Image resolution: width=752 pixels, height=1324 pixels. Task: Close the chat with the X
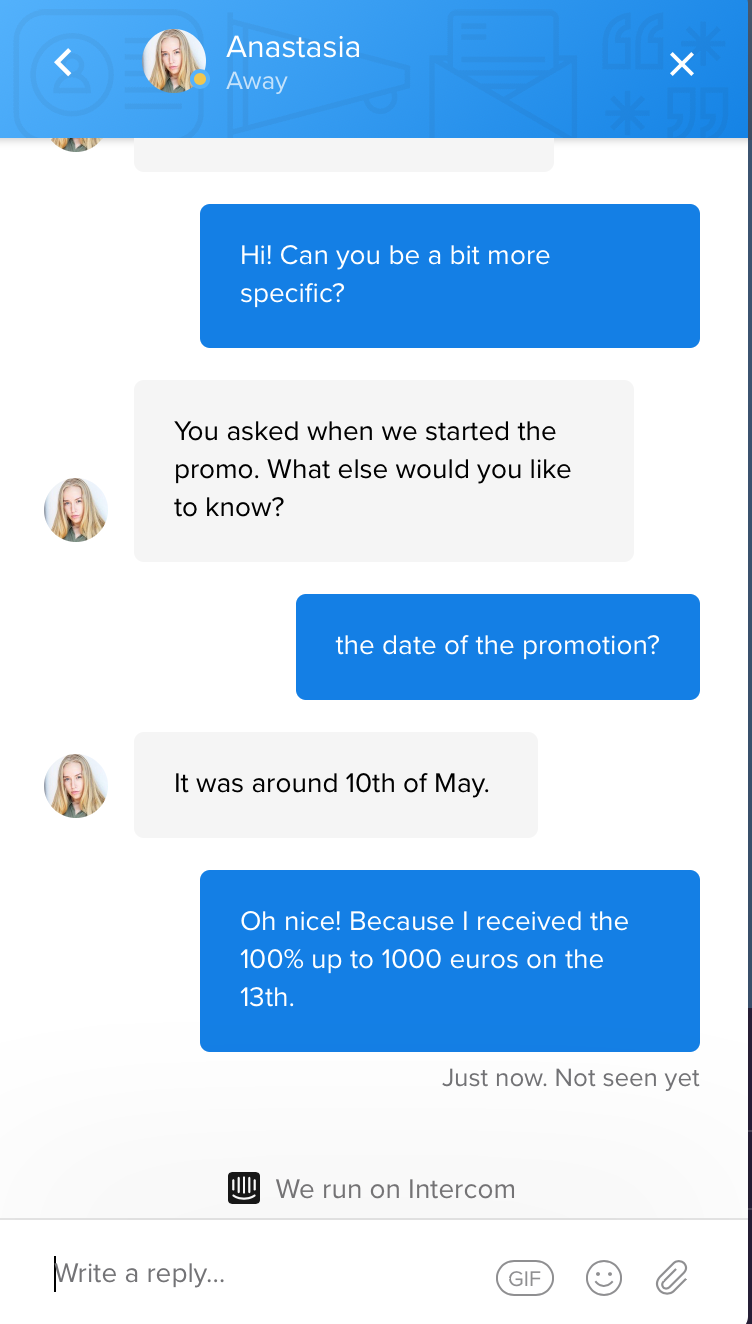point(682,65)
